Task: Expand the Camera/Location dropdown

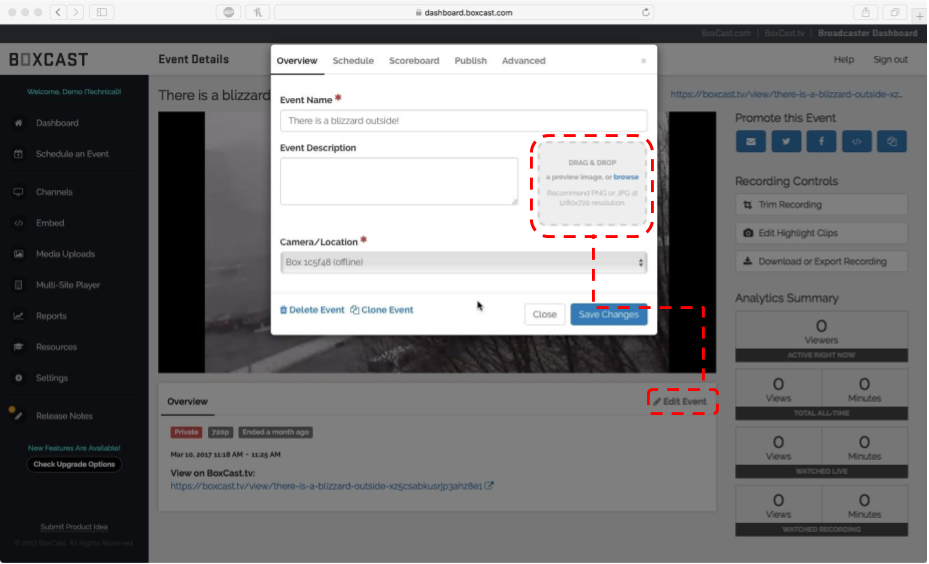Action: pyautogui.click(x=463, y=262)
